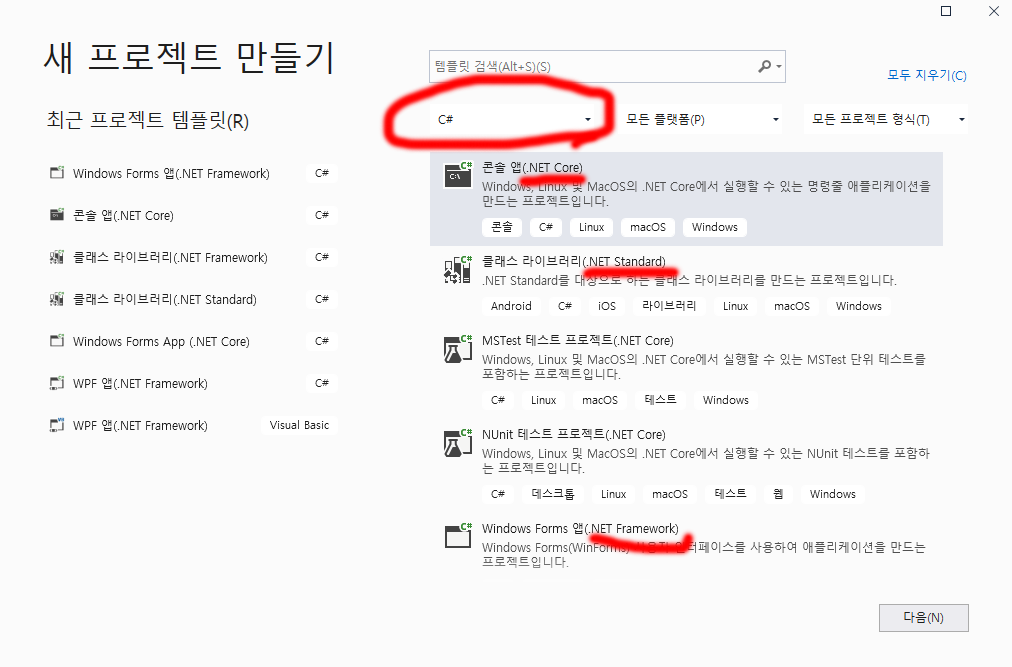Click the 데스크톱 tag under NUnit project
This screenshot has height=667, width=1012.
[x=552, y=494]
